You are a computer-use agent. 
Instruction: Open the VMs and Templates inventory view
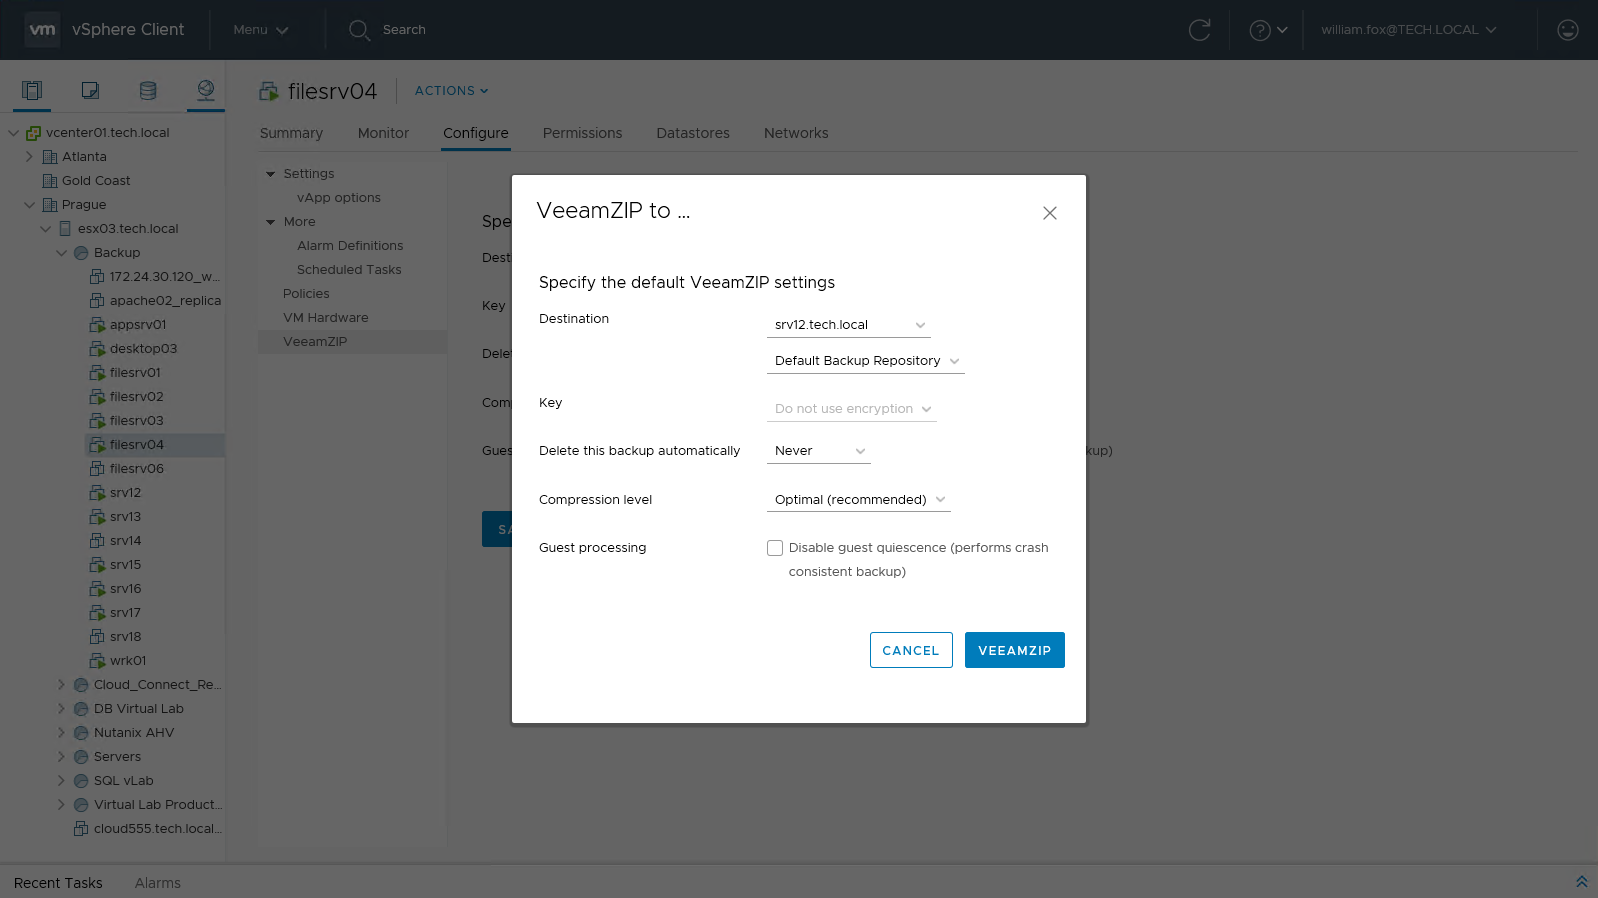pos(90,91)
